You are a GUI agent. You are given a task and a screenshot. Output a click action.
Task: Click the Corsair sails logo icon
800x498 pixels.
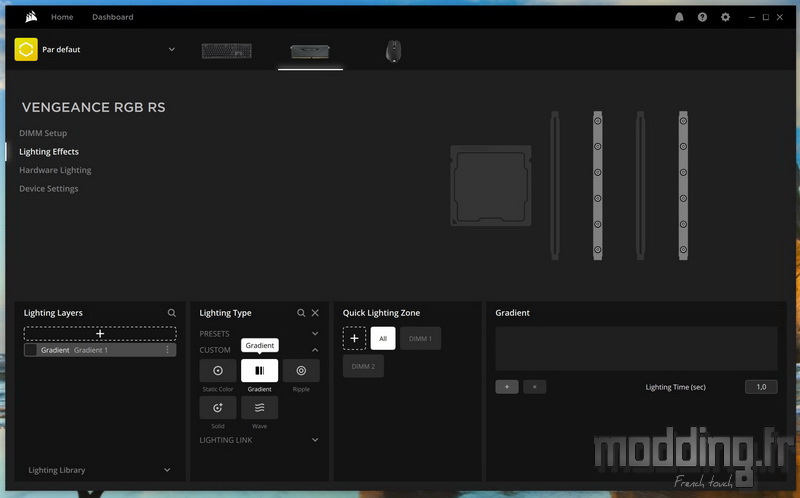point(31,17)
